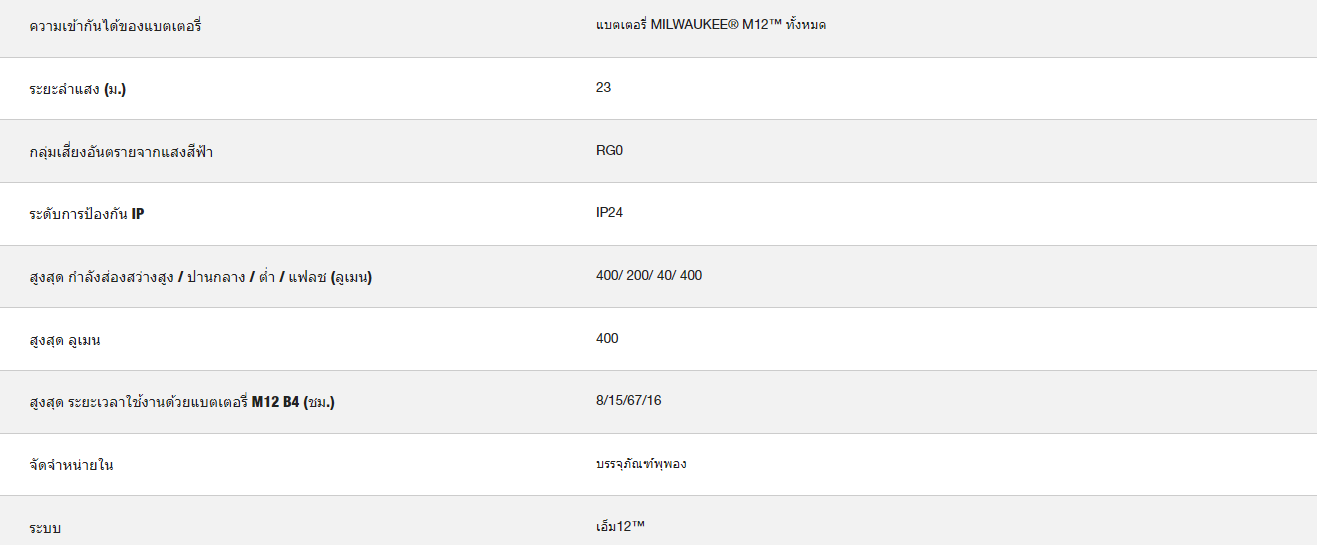Click the ระยะลำแสง (ม.) label
The width and height of the screenshot is (1317, 545).
[78, 89]
